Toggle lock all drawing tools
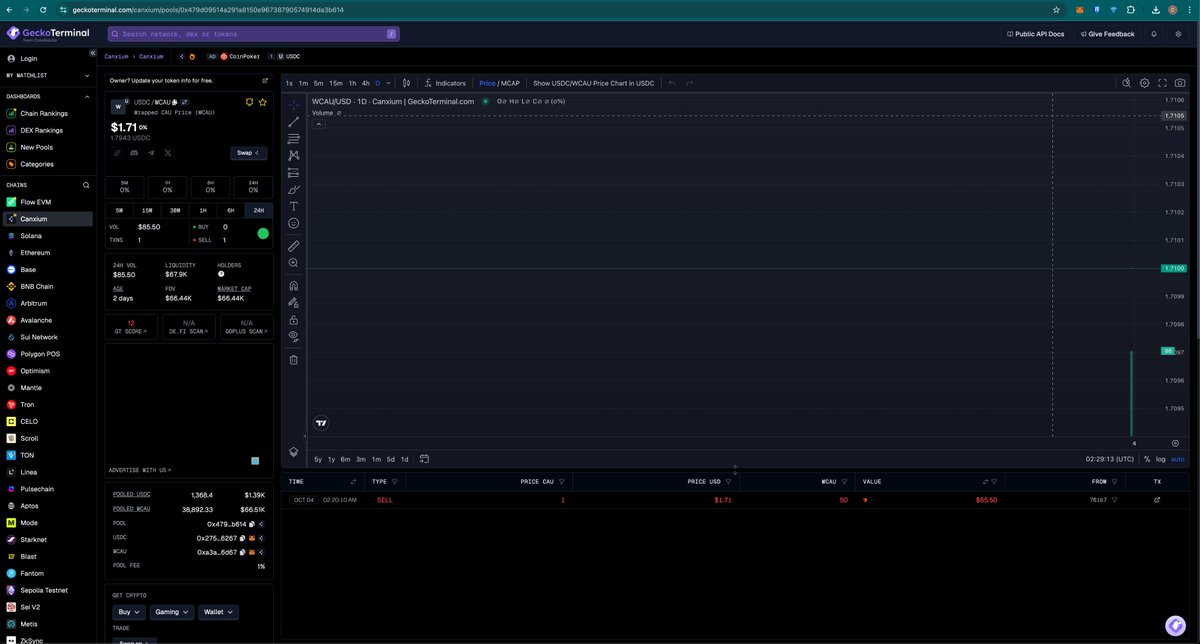The width and height of the screenshot is (1200, 644). [x=294, y=320]
